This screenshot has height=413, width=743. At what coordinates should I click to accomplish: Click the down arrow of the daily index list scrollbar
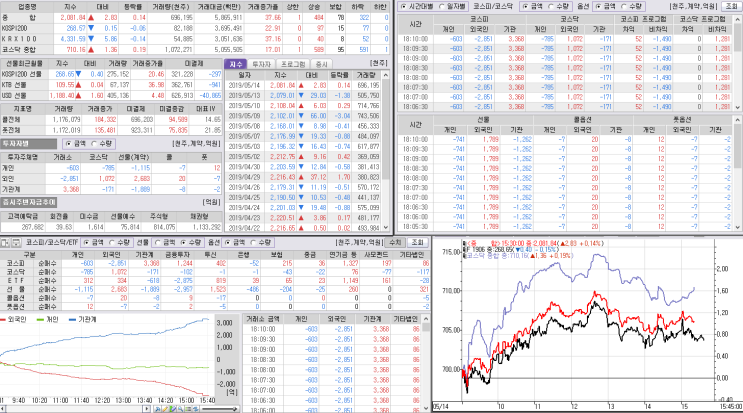[386, 228]
